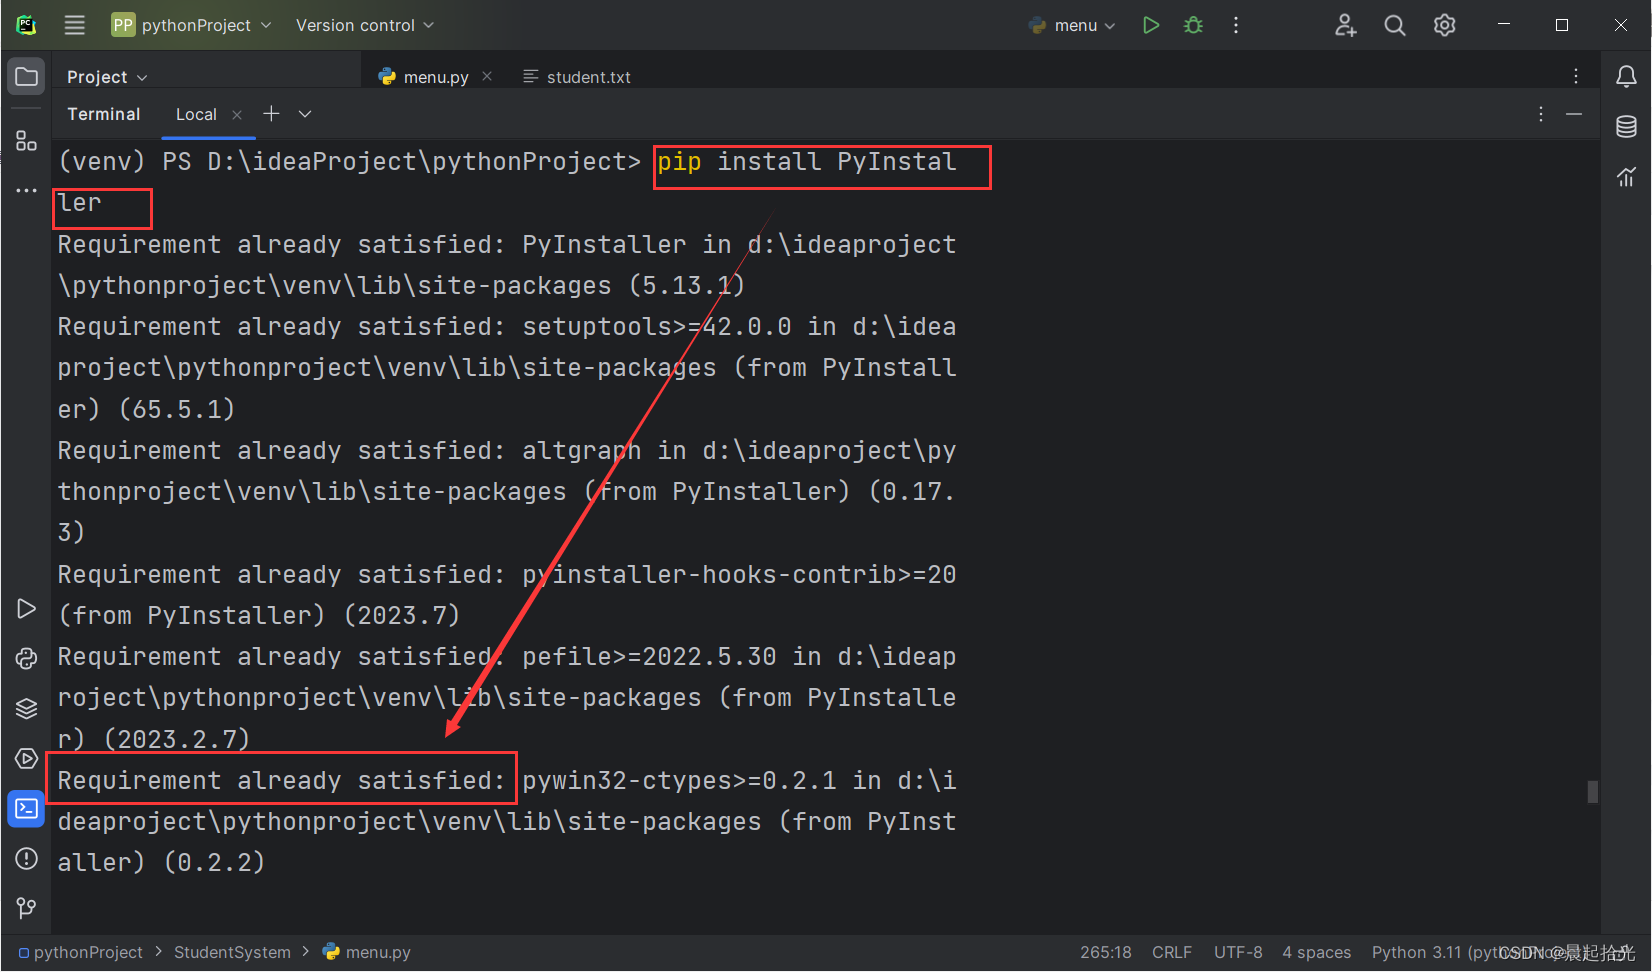Open the Notifications bell icon
Image resolution: width=1652 pixels, height=972 pixels.
(1625, 75)
